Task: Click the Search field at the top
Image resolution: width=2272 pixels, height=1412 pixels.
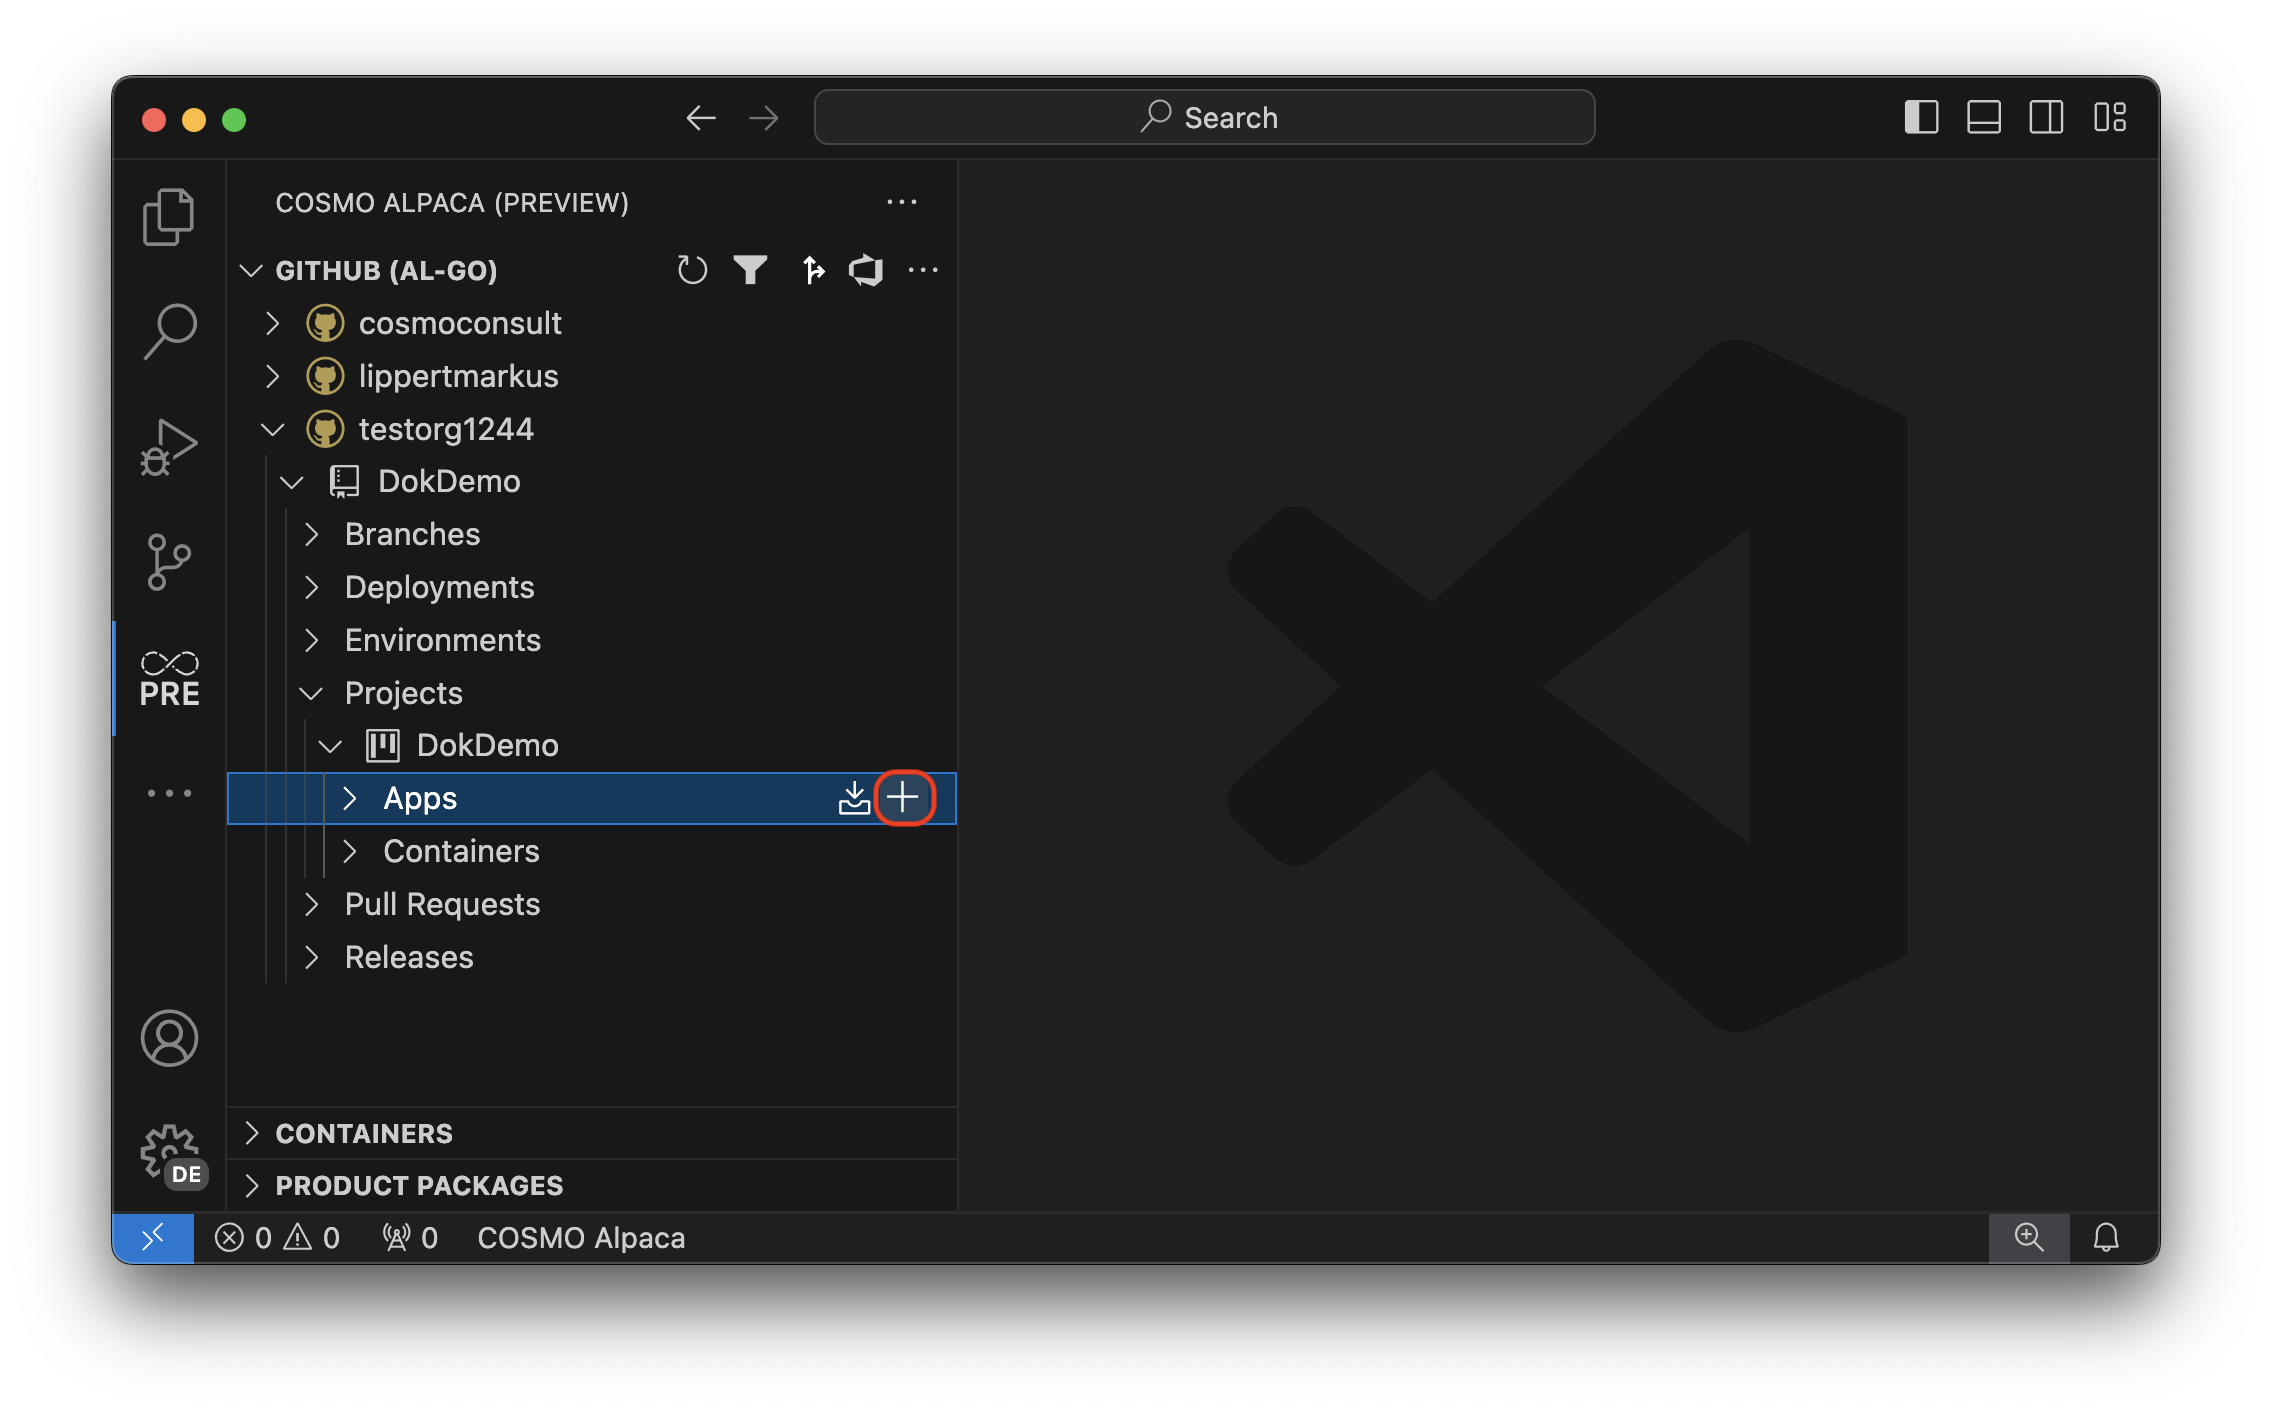Action: pyautogui.click(x=1204, y=117)
